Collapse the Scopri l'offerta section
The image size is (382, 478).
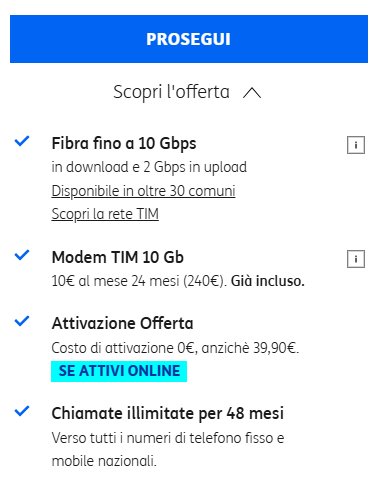(x=187, y=92)
